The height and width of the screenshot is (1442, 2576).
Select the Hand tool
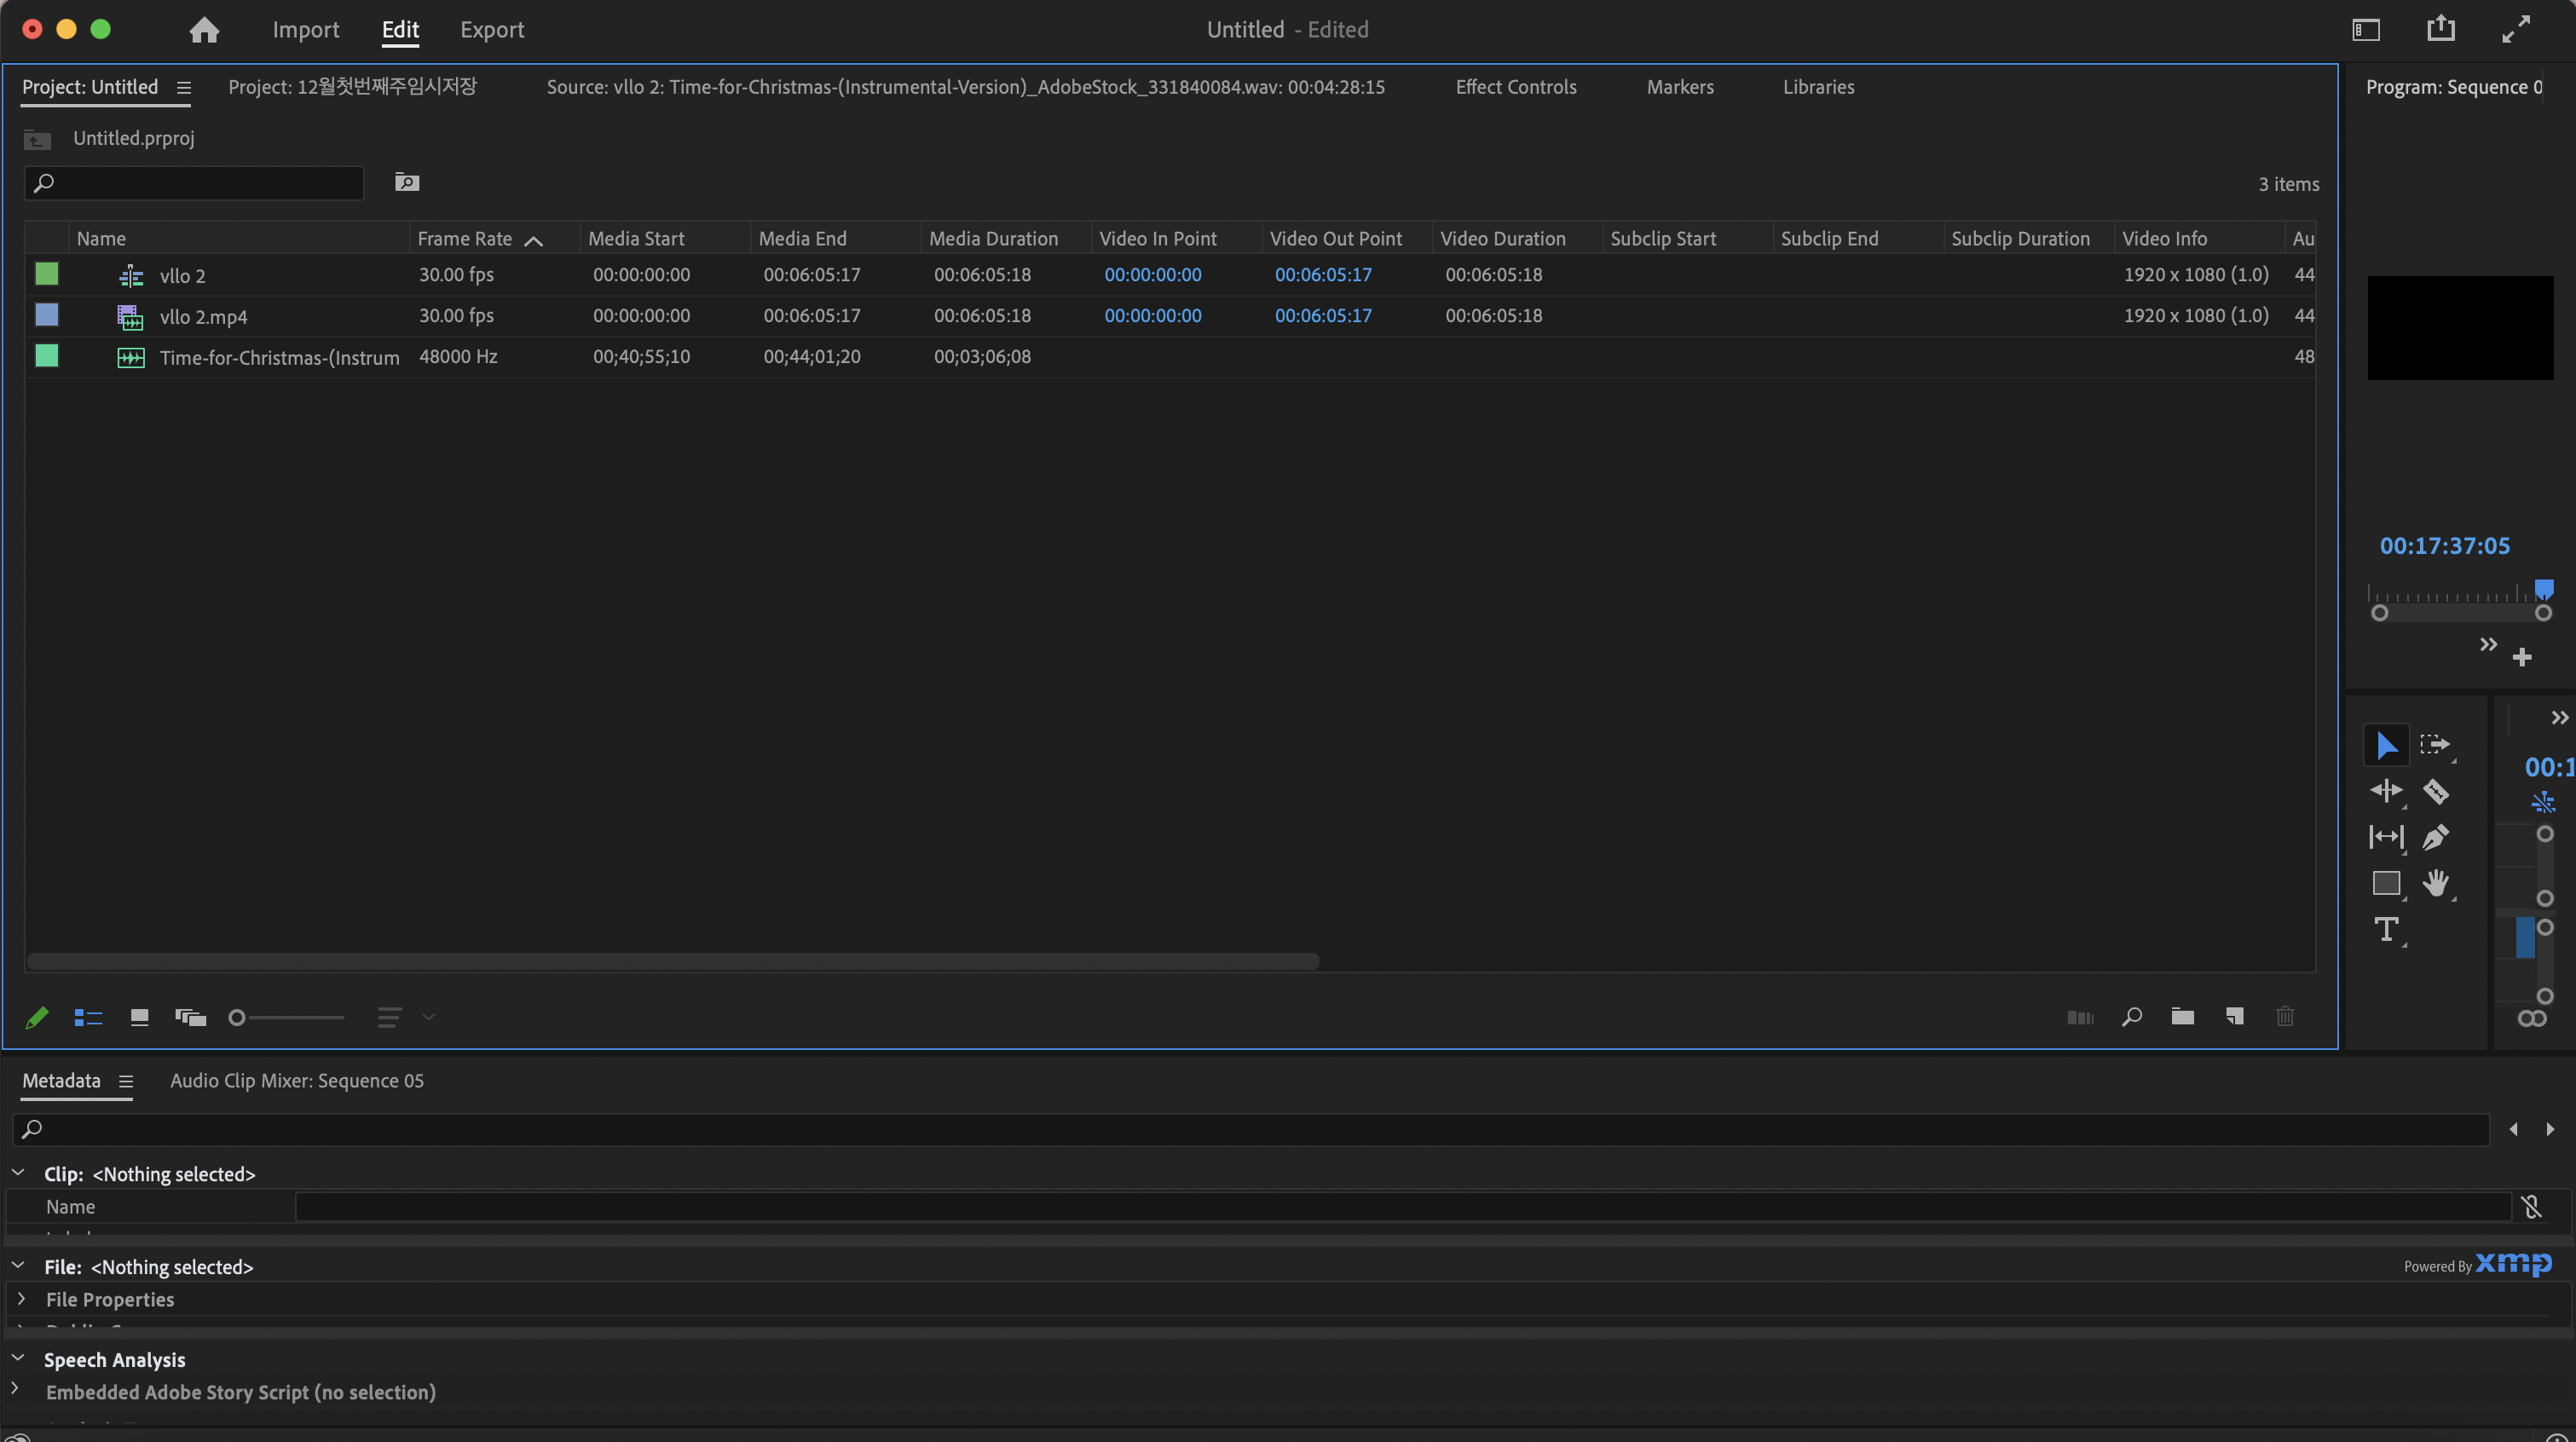tap(2435, 883)
